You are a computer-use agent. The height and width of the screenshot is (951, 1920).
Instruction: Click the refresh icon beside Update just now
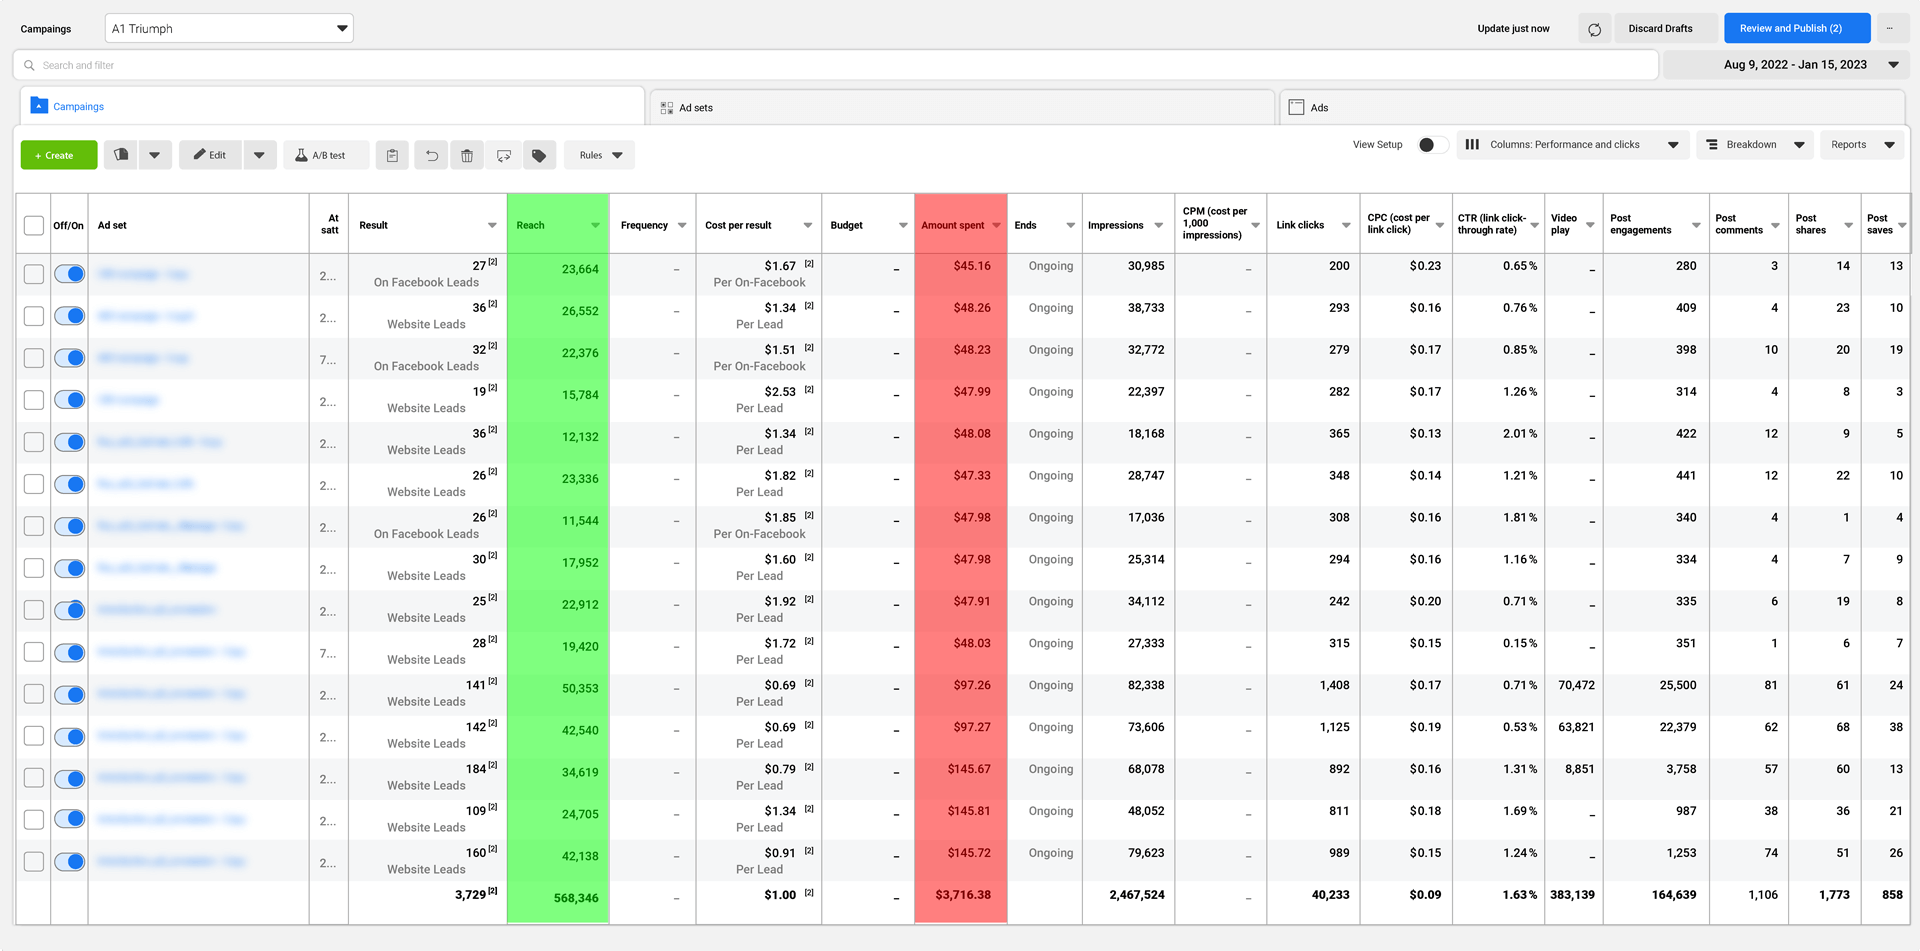1594,29
